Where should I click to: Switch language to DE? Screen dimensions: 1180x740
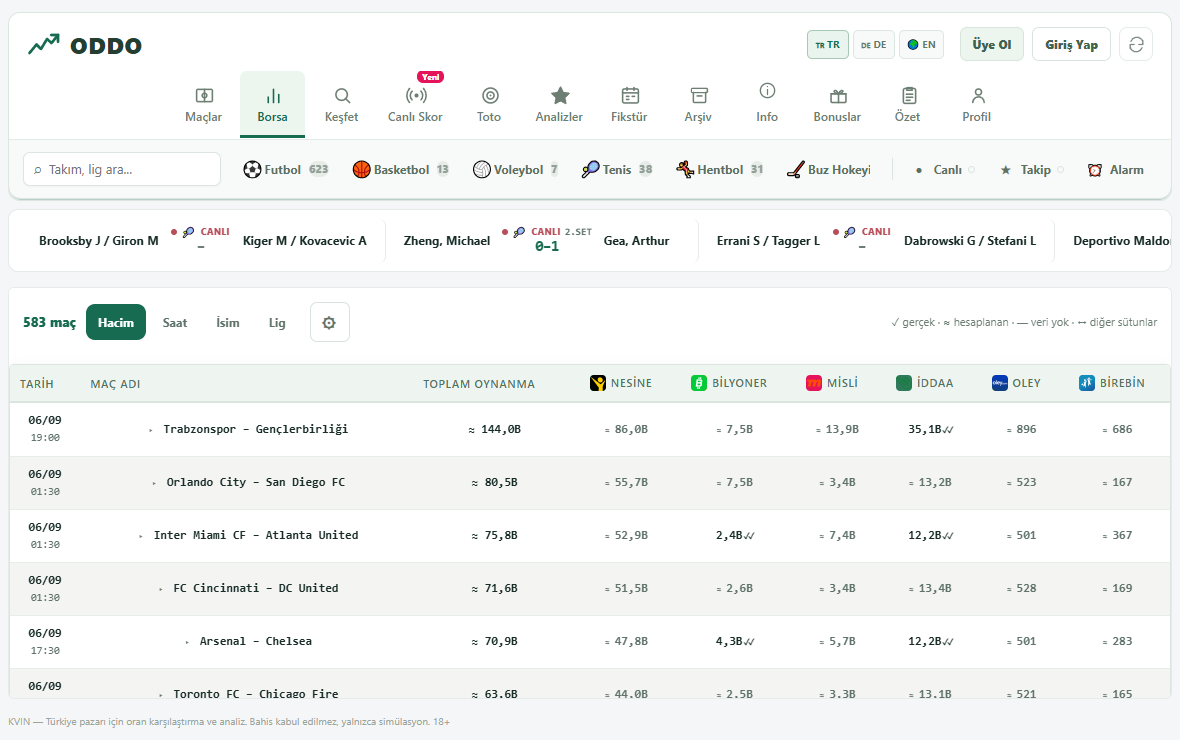point(874,44)
